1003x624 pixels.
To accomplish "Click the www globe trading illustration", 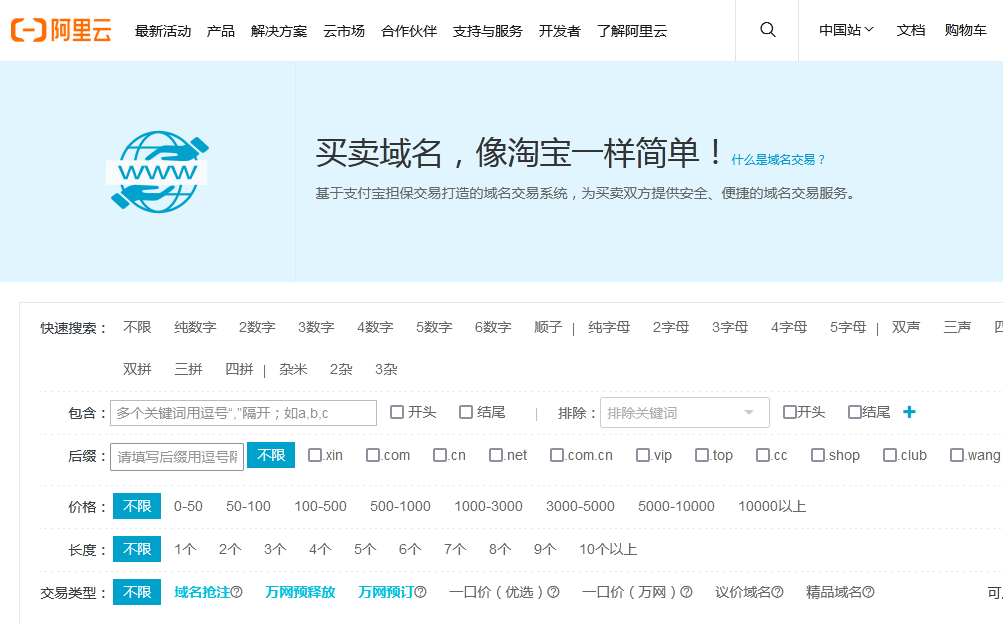I will point(158,172).
